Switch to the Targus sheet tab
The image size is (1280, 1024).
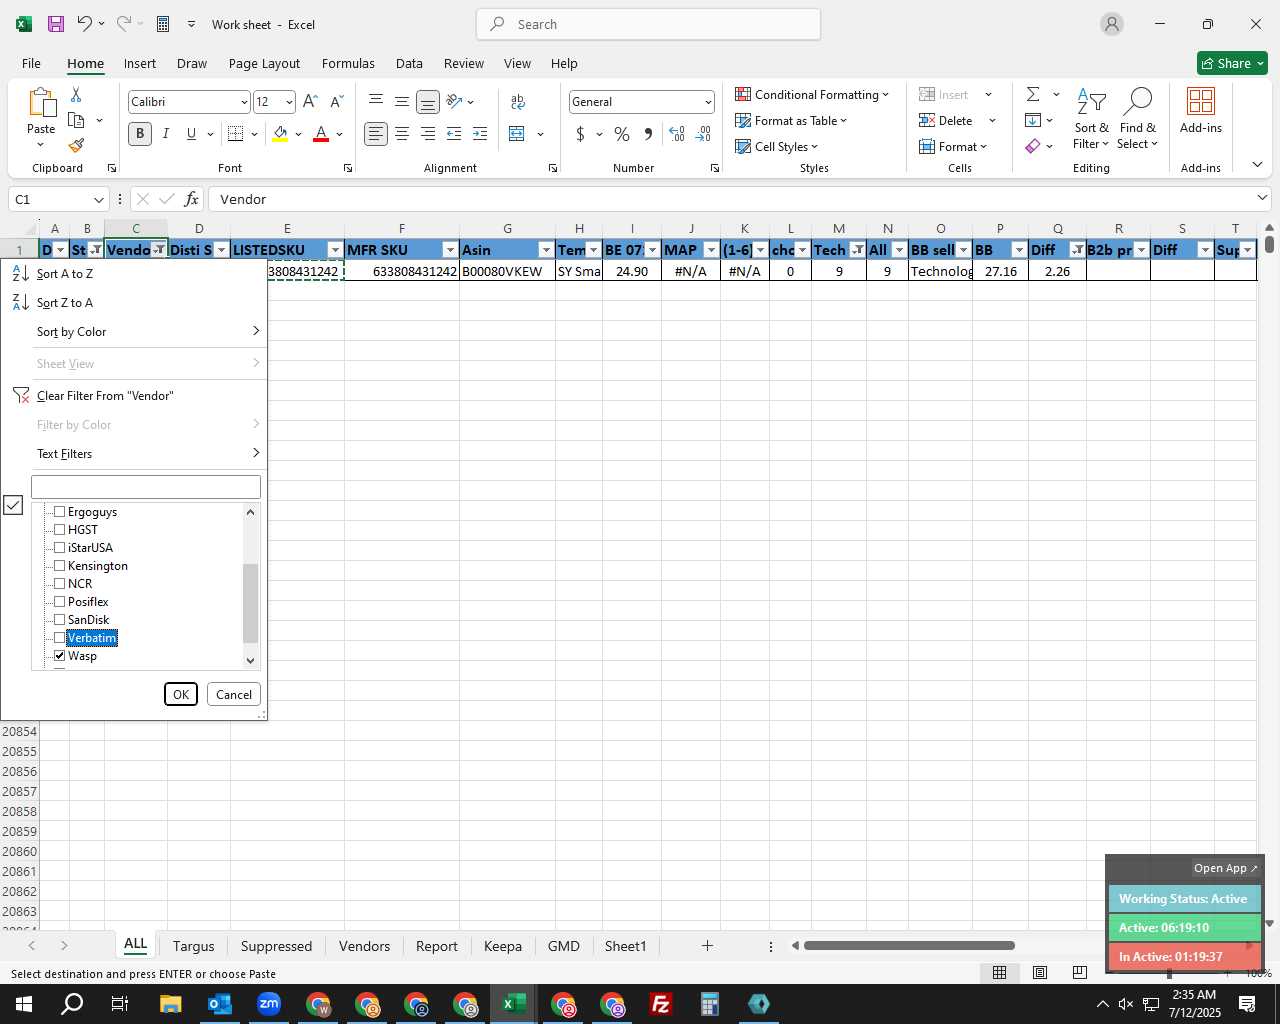click(x=193, y=946)
